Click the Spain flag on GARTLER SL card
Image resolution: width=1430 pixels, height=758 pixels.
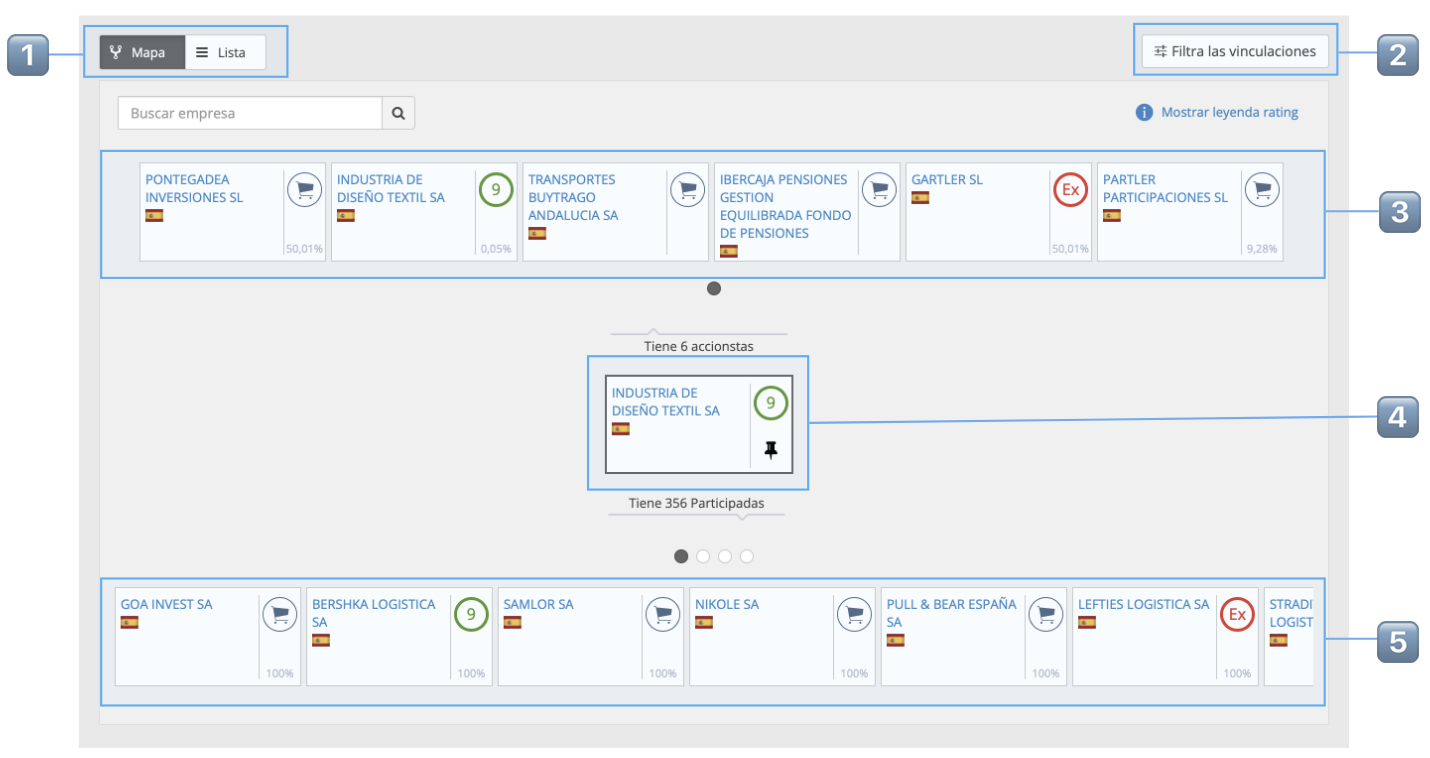[x=920, y=197]
